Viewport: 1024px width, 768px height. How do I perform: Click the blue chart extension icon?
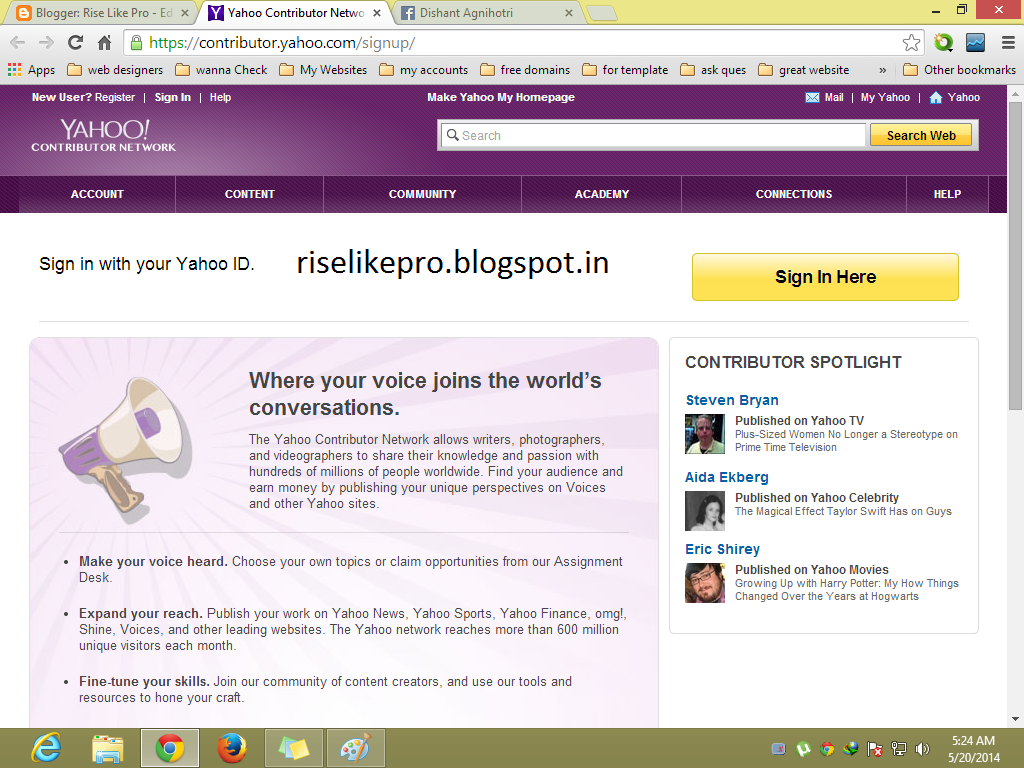[x=975, y=43]
